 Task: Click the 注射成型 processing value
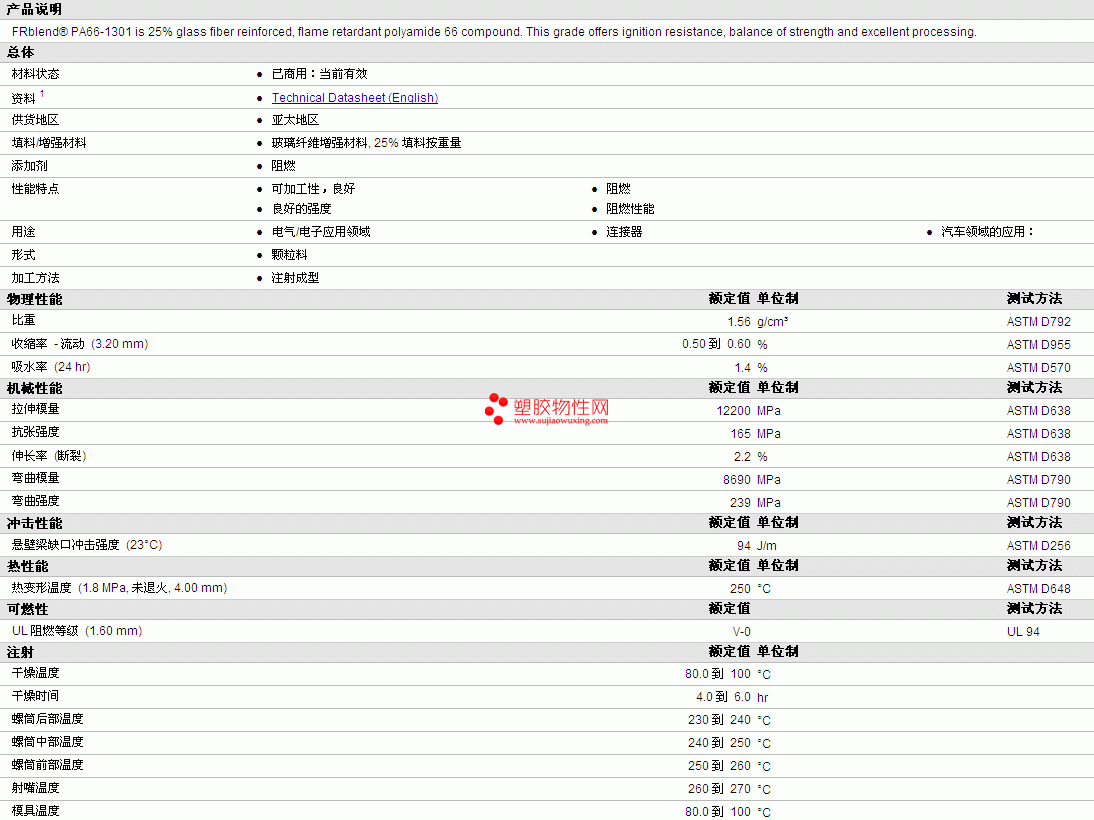click(295, 278)
